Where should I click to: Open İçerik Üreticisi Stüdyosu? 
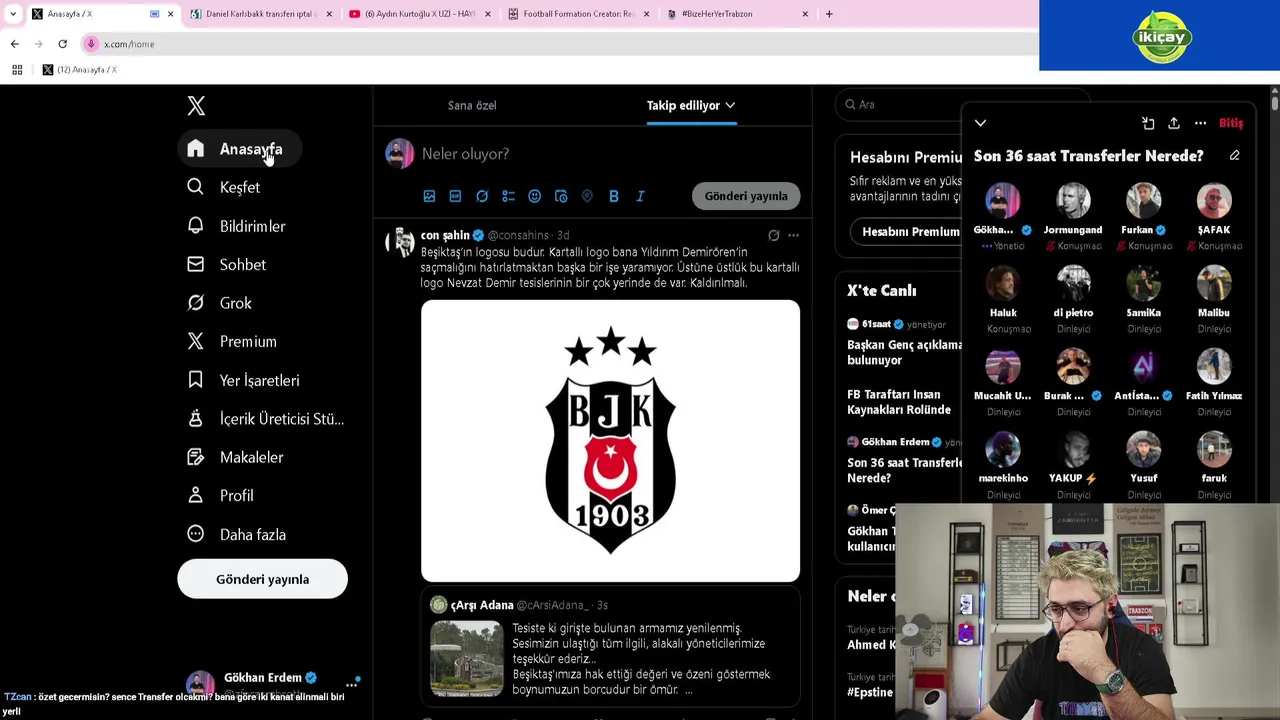pyautogui.click(x=265, y=418)
